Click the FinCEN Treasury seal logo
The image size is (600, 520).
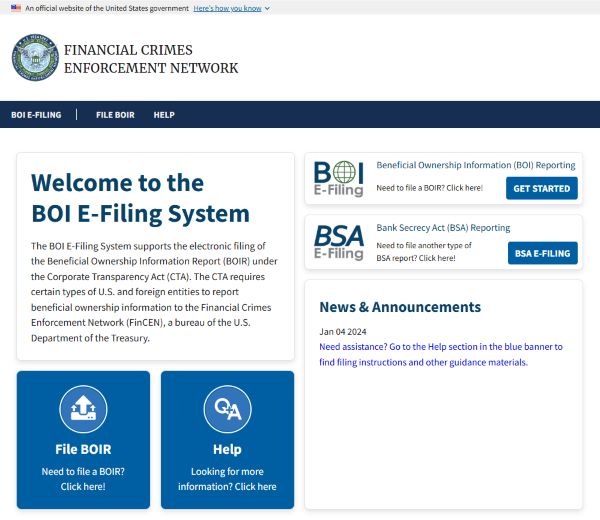35,60
